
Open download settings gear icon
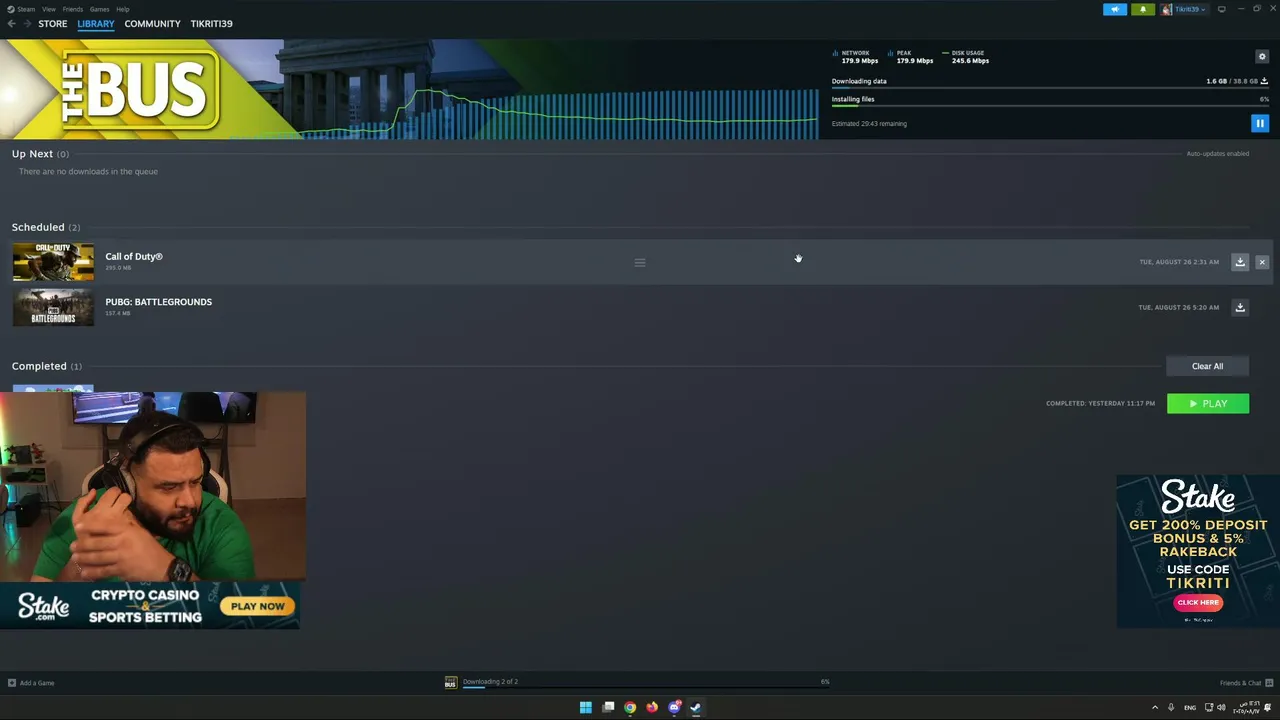click(1262, 56)
